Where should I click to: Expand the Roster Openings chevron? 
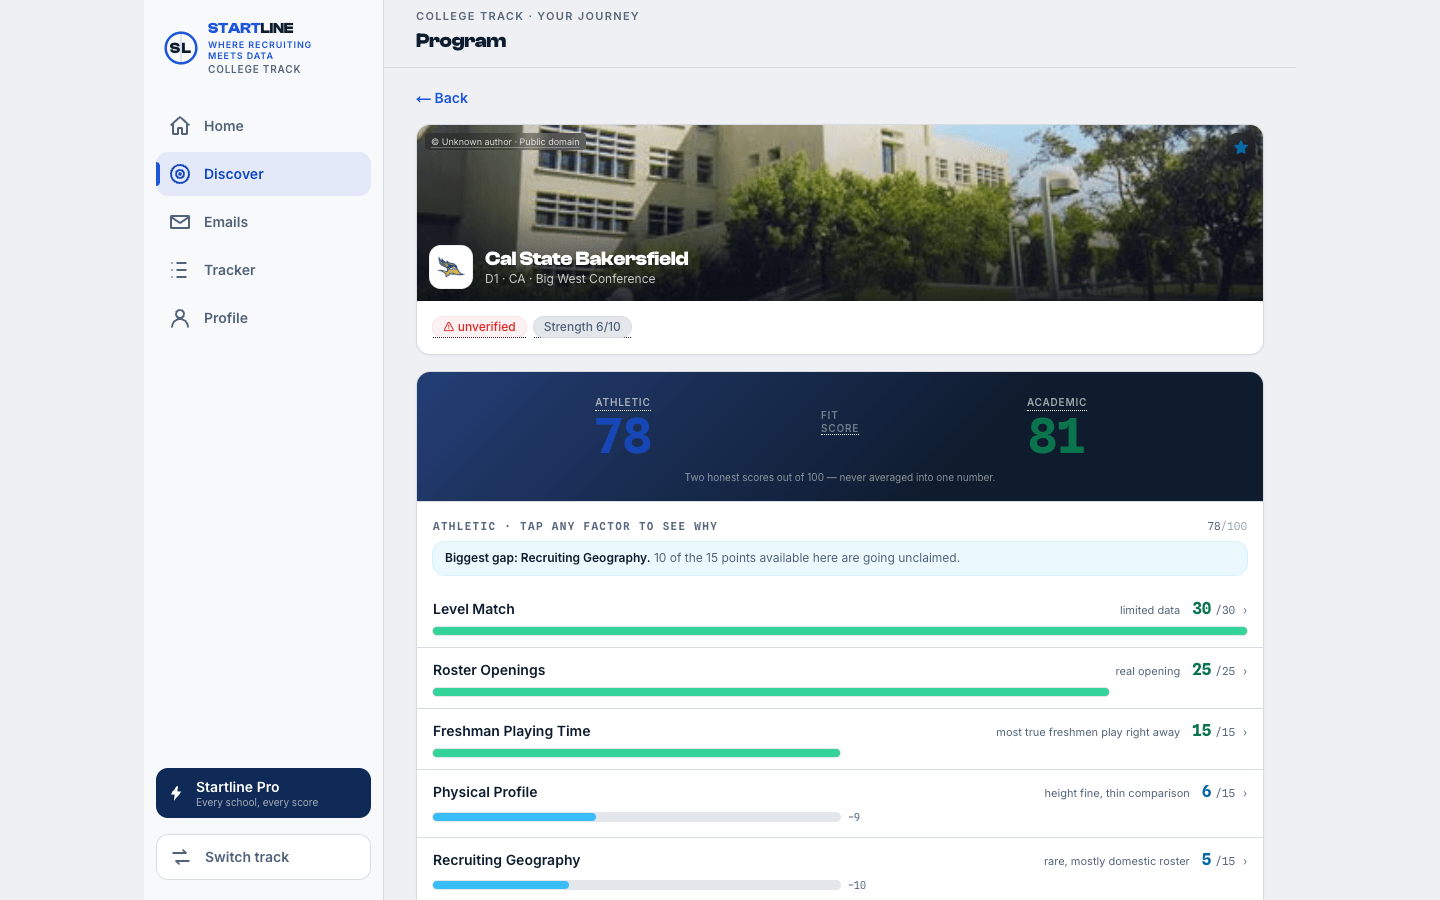1245,671
